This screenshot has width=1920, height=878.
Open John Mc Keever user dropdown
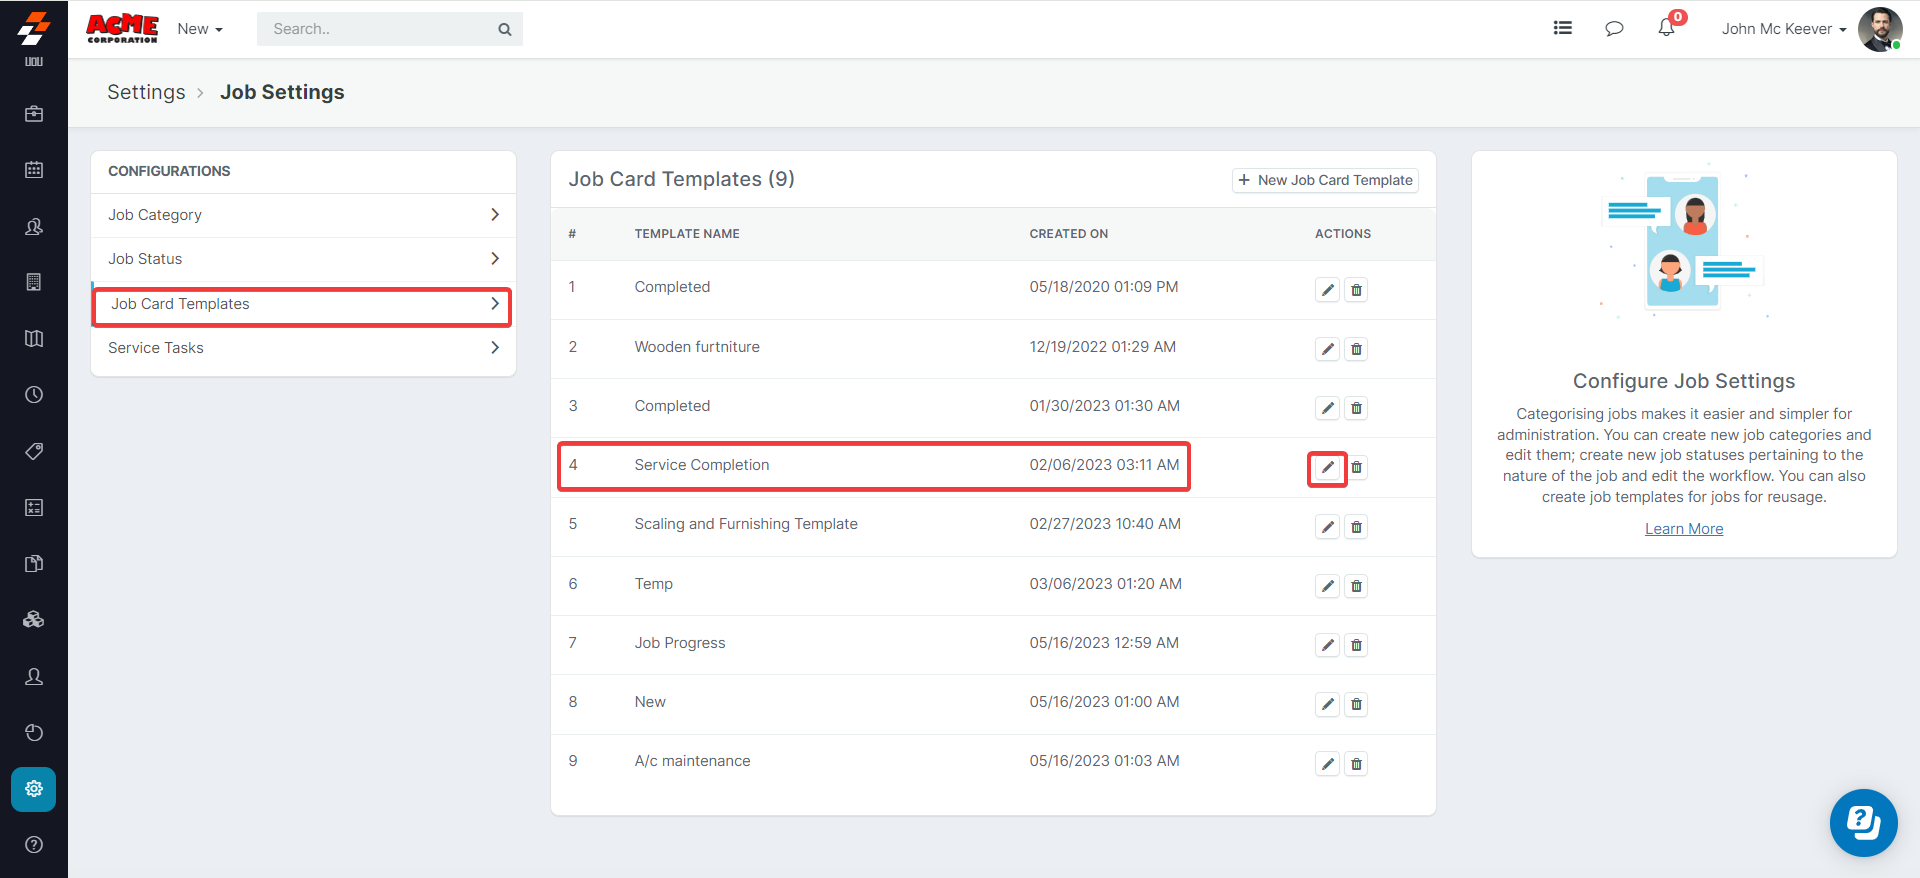[1783, 29]
